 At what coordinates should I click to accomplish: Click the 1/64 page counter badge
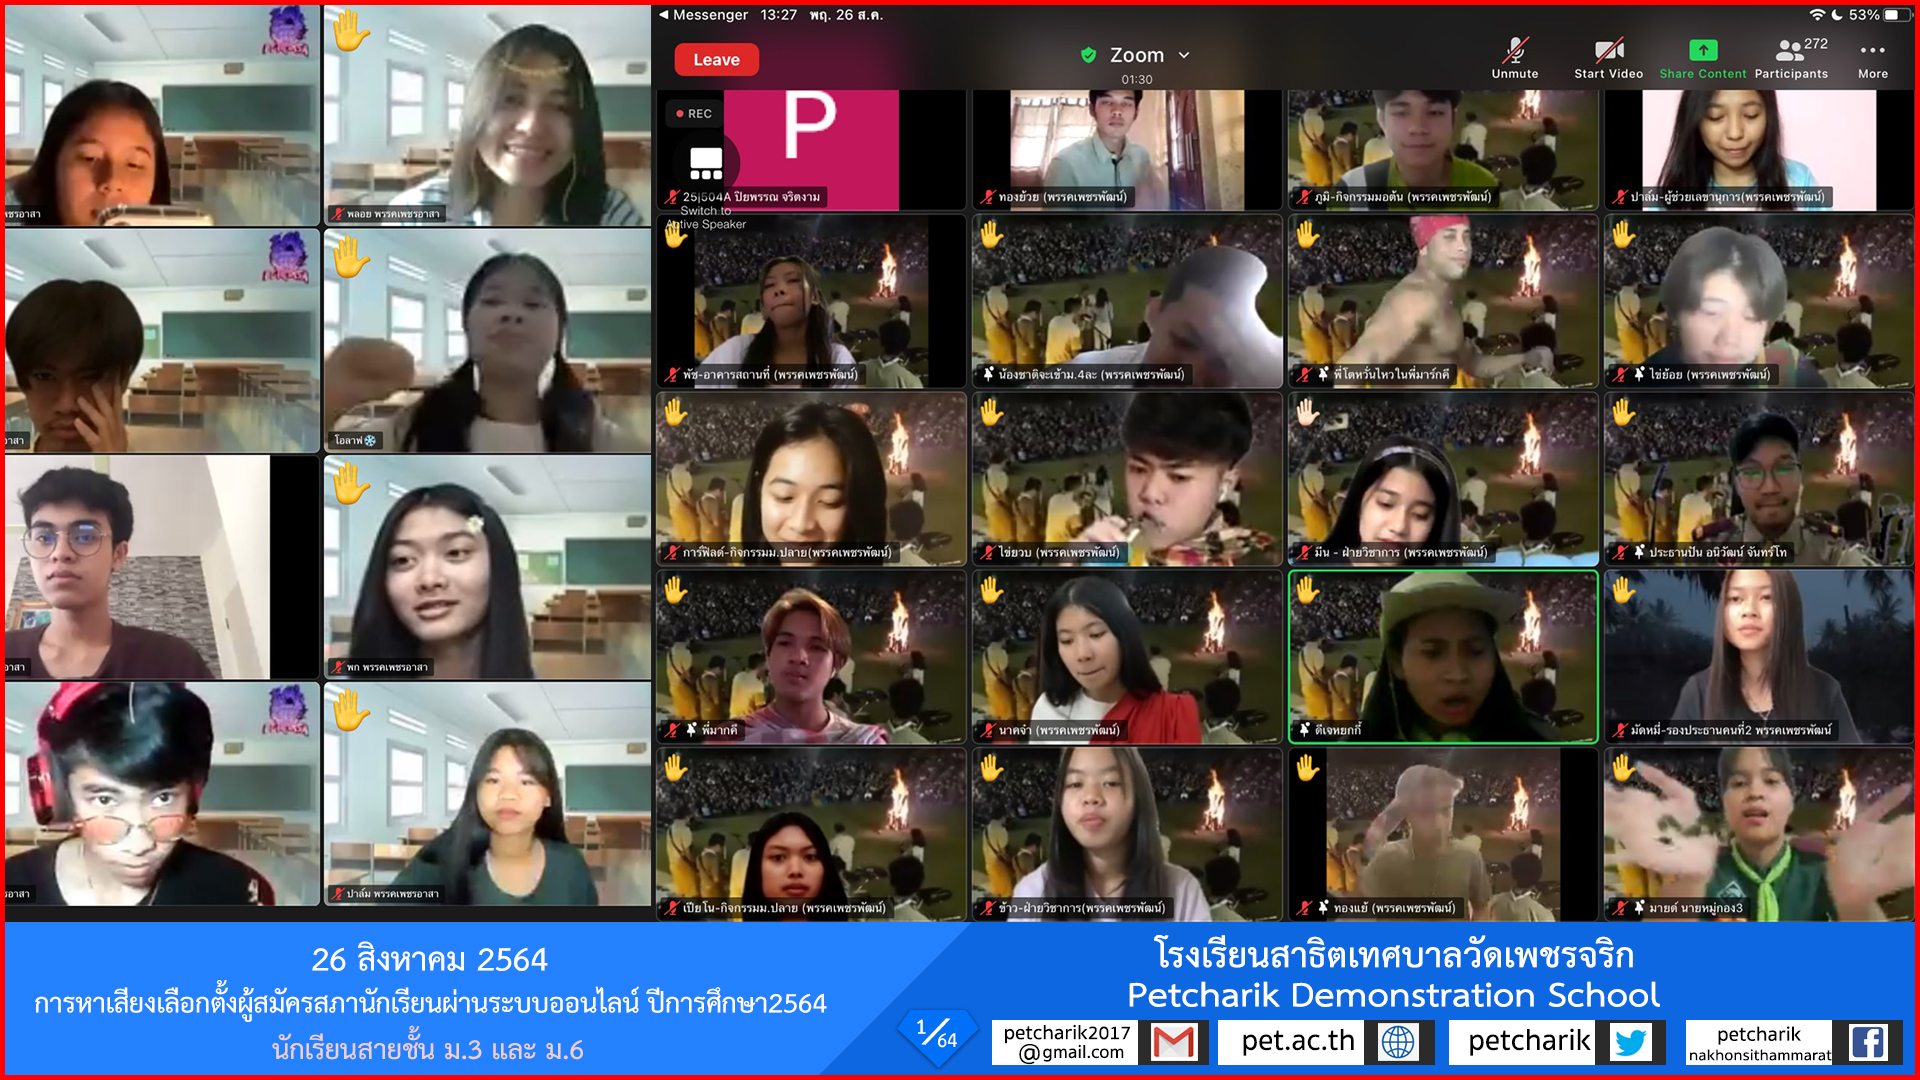tap(937, 1035)
